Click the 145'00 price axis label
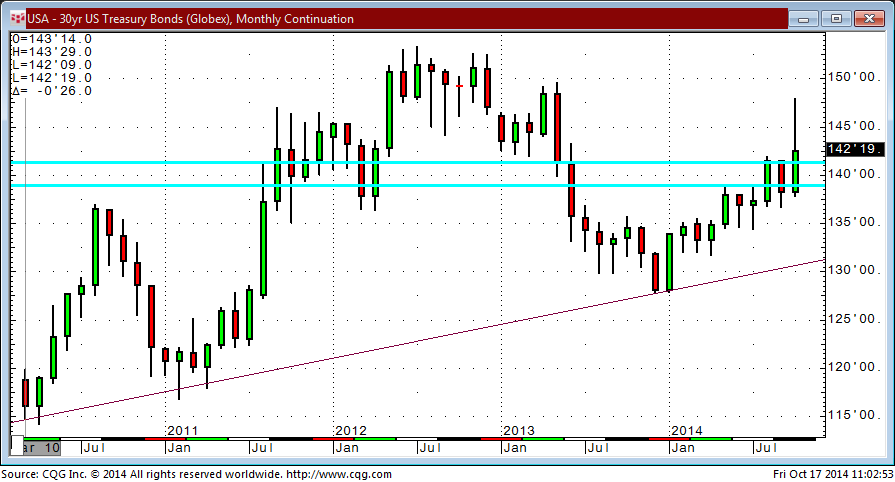The height and width of the screenshot is (482, 895). coord(852,126)
